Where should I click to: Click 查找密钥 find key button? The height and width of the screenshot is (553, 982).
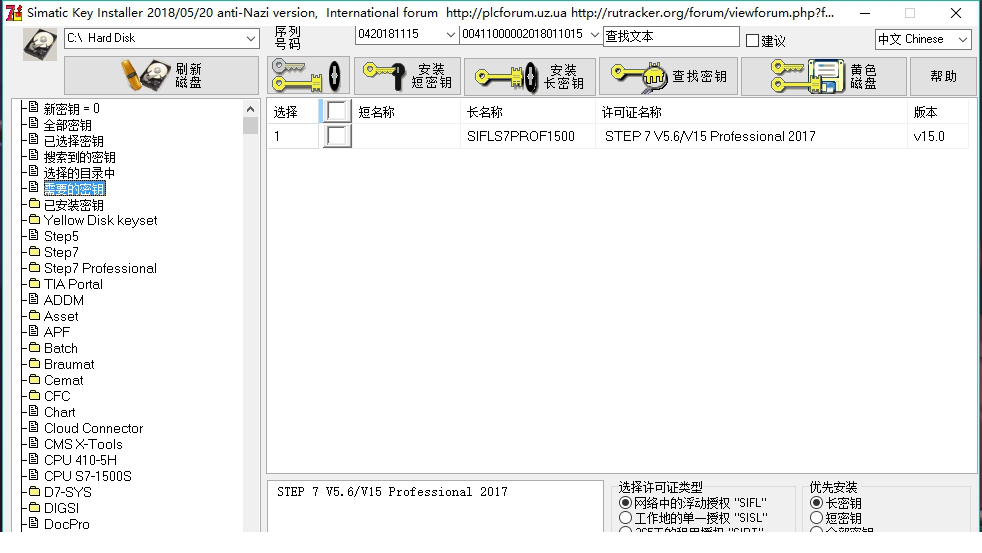click(668, 76)
